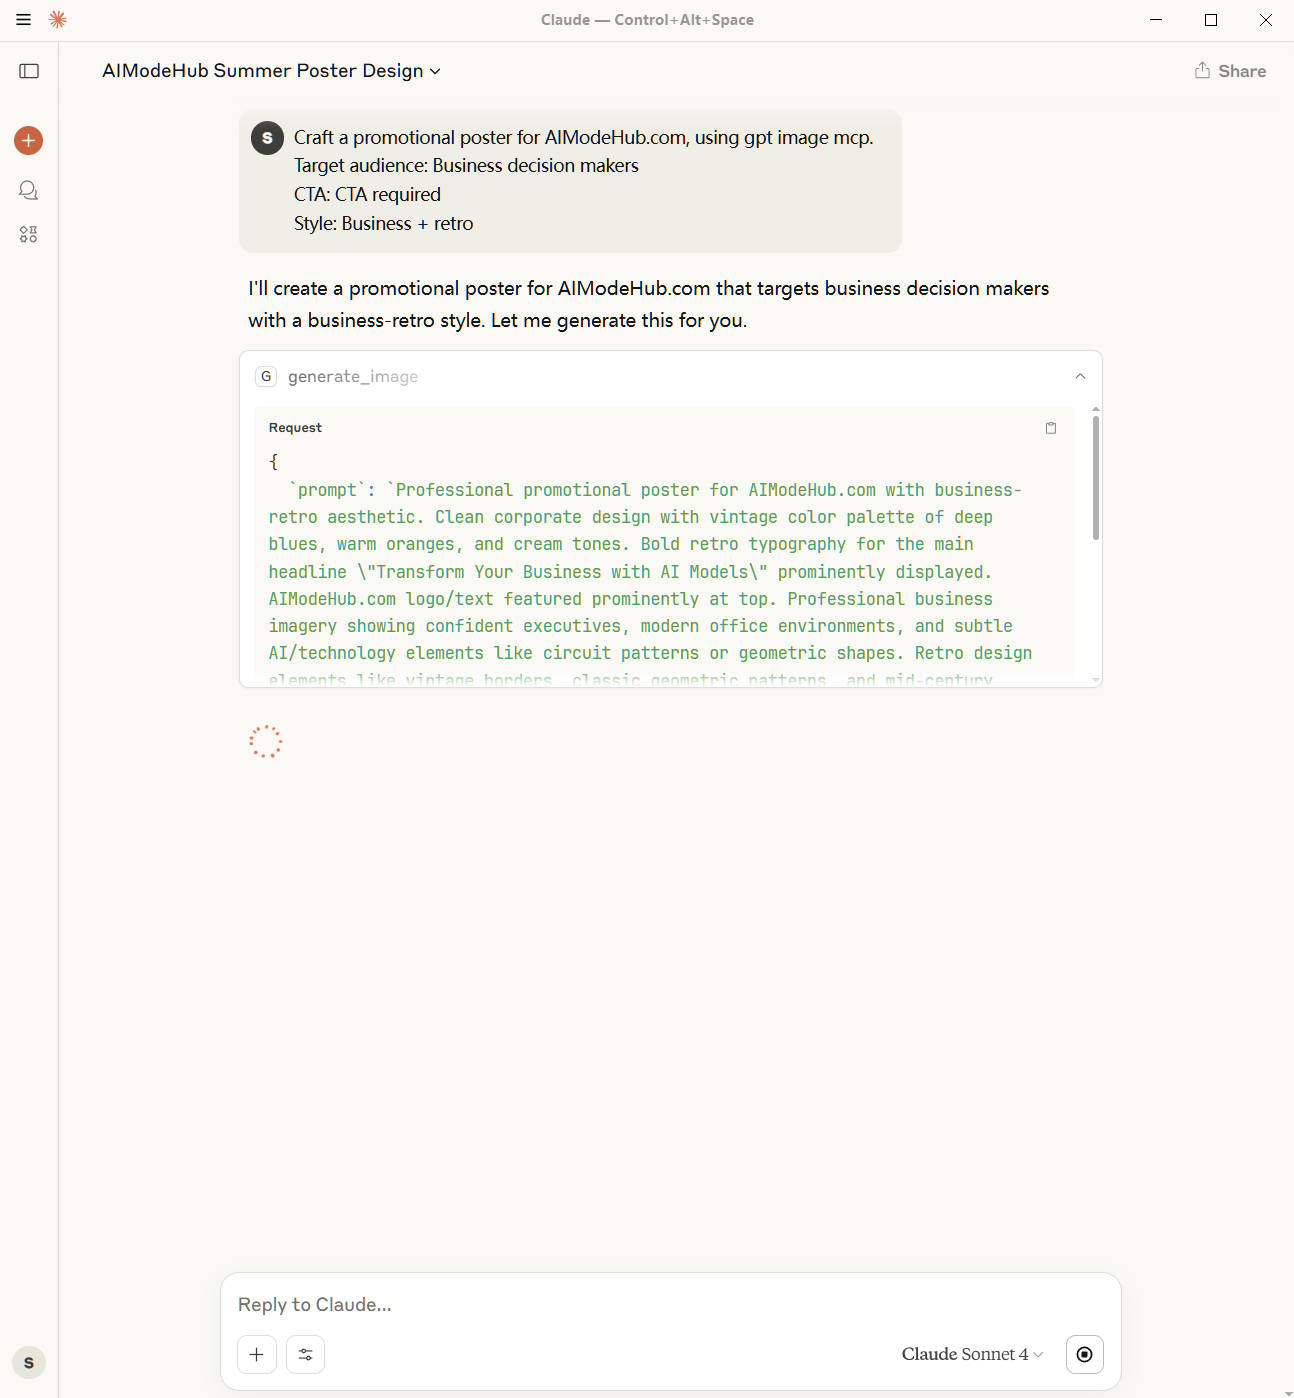Select the AIModeHub Summer Poster Design title

(264, 70)
